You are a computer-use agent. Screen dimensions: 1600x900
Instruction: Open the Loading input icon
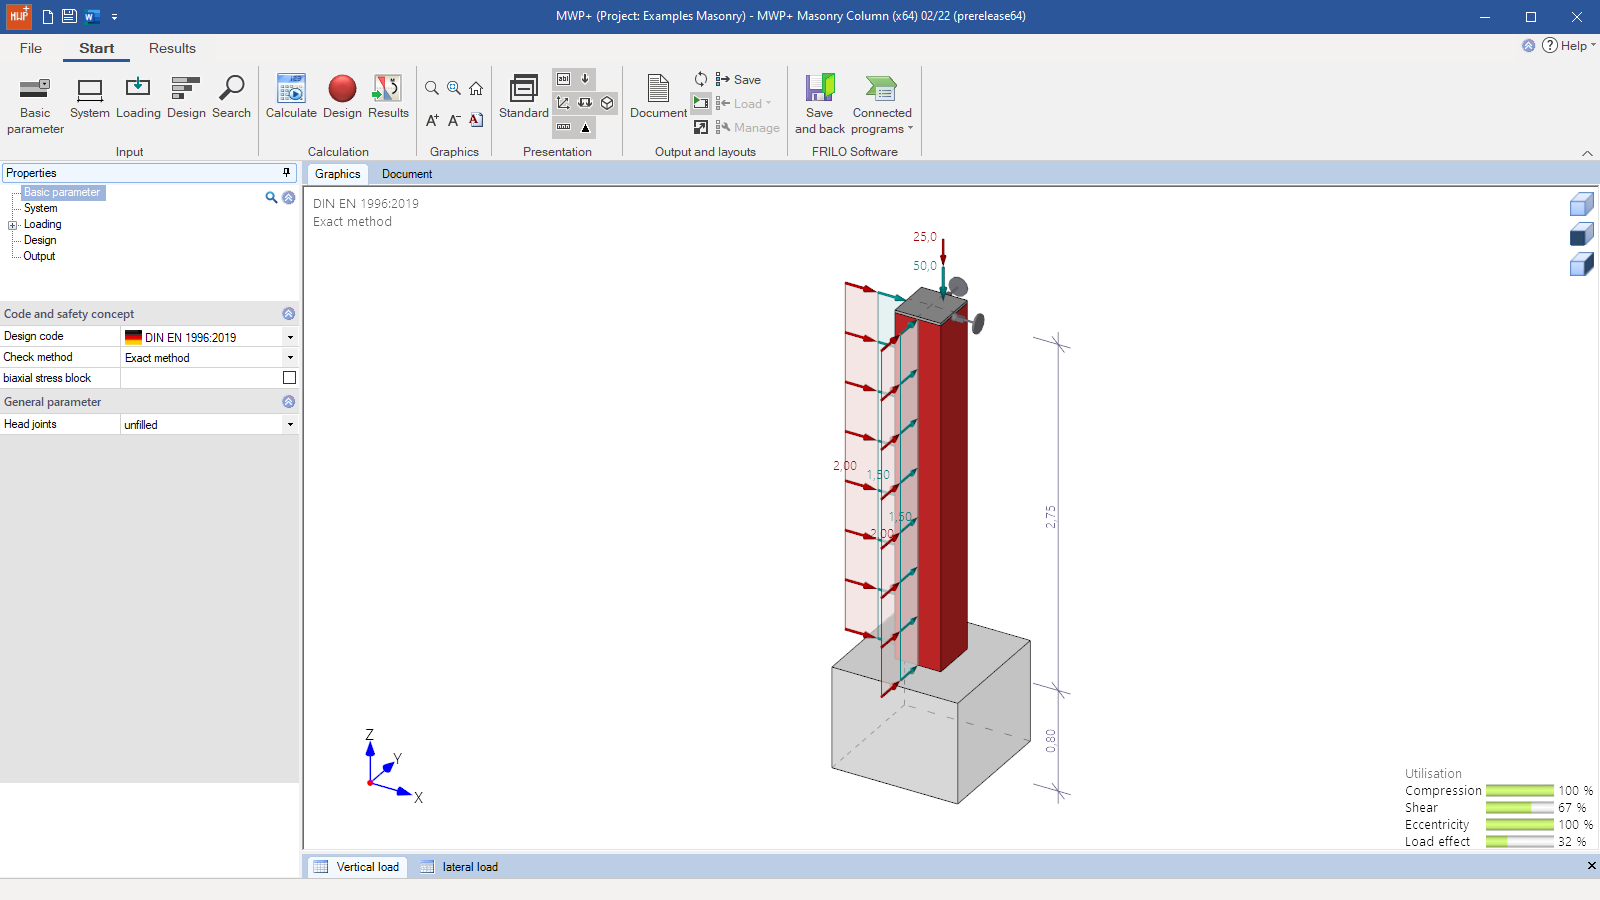[138, 97]
